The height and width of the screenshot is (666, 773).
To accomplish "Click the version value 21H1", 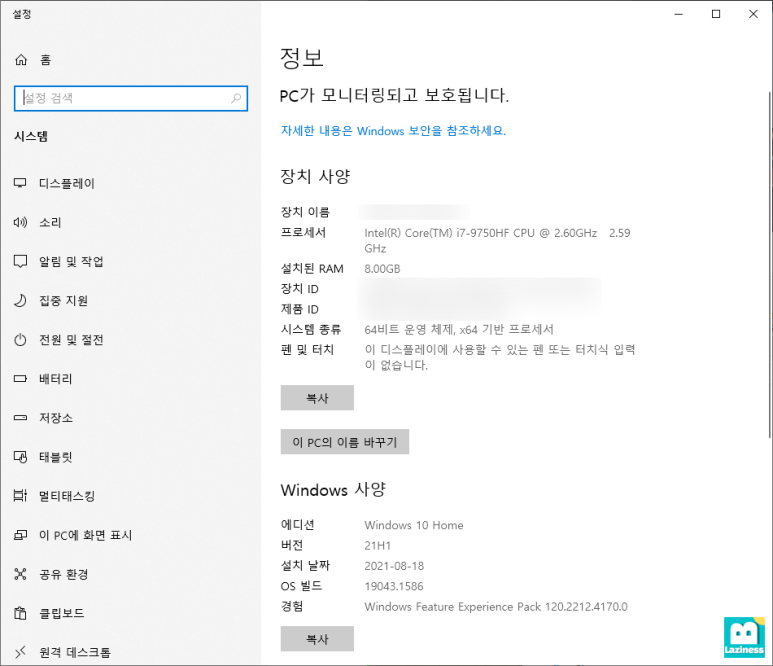I will (x=377, y=546).
